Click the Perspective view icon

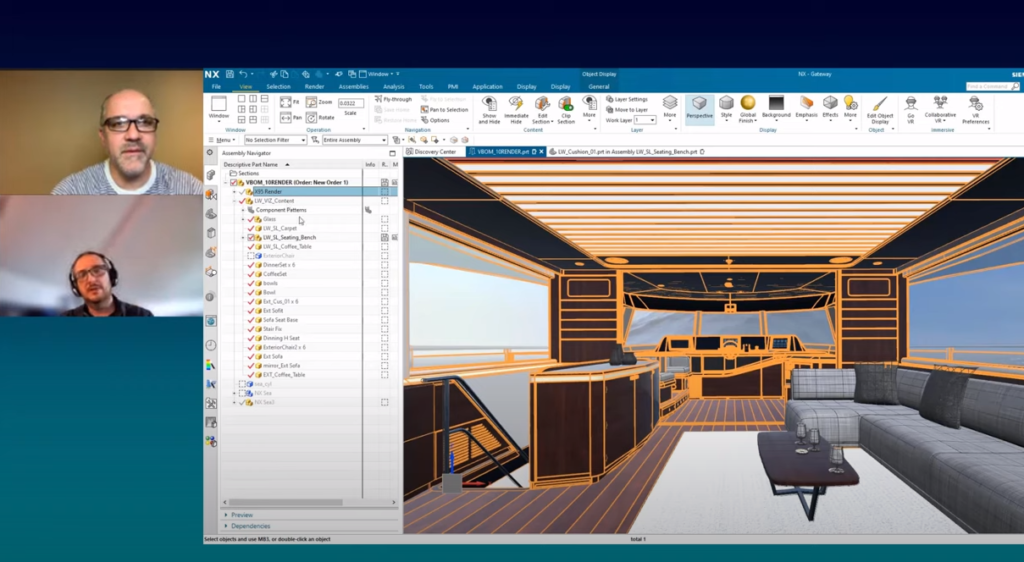pyautogui.click(x=700, y=105)
